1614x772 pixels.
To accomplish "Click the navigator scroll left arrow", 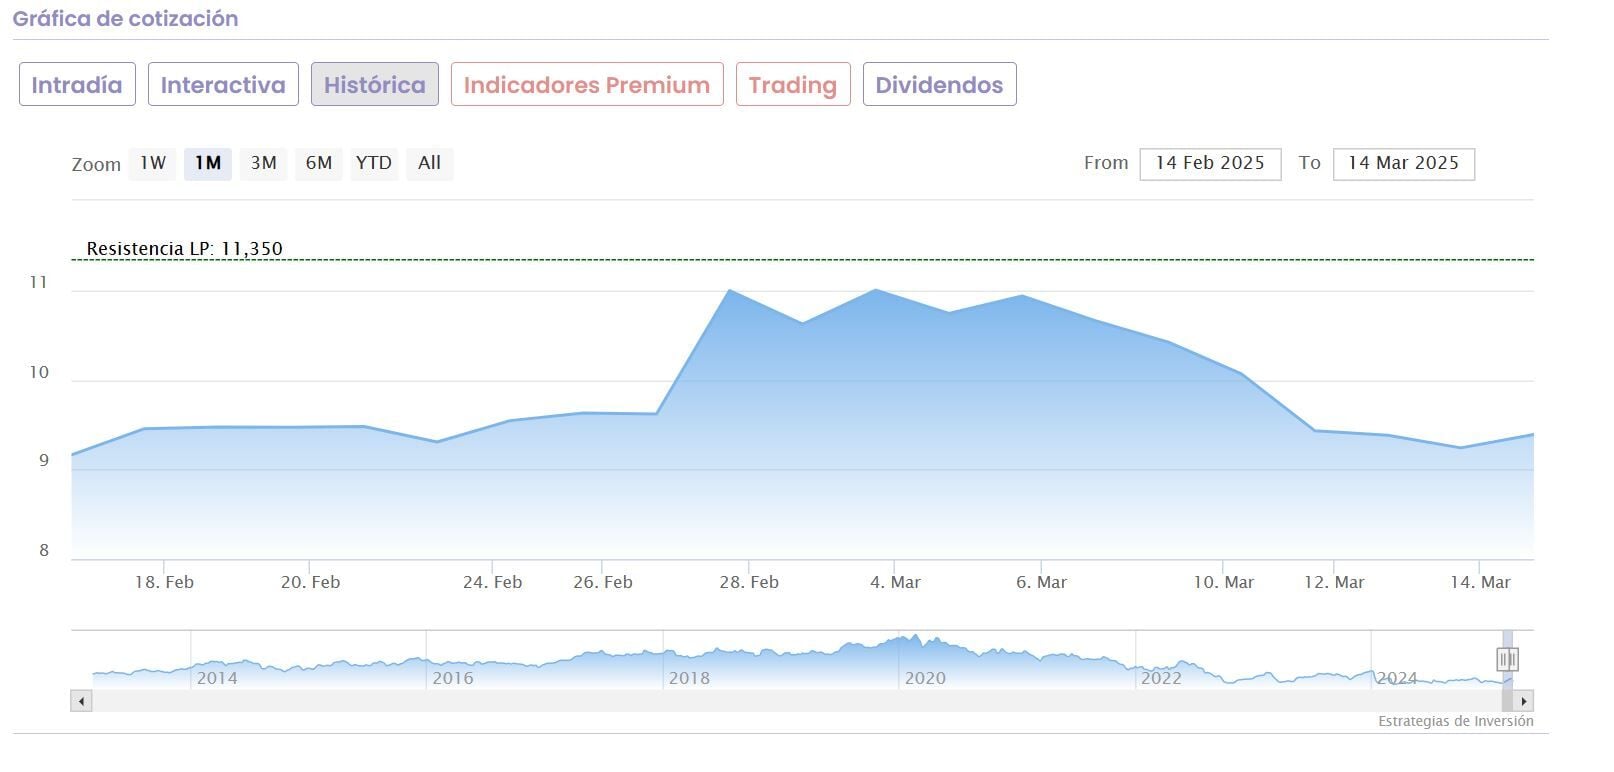I will [x=82, y=701].
